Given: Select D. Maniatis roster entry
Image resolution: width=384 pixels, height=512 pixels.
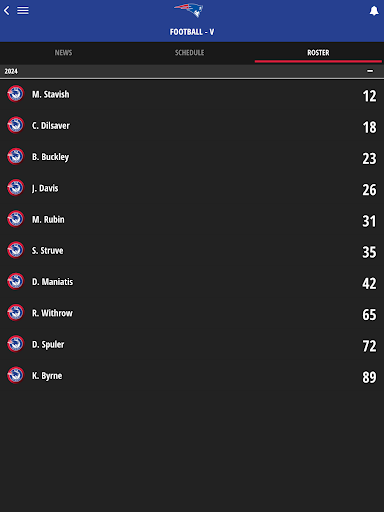Looking at the screenshot, I should pos(192,282).
